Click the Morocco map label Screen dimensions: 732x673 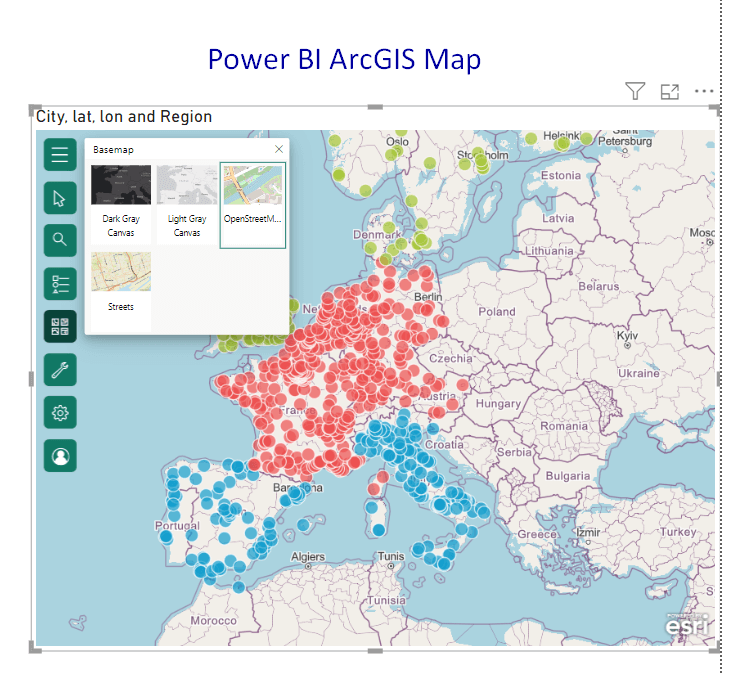[213, 621]
